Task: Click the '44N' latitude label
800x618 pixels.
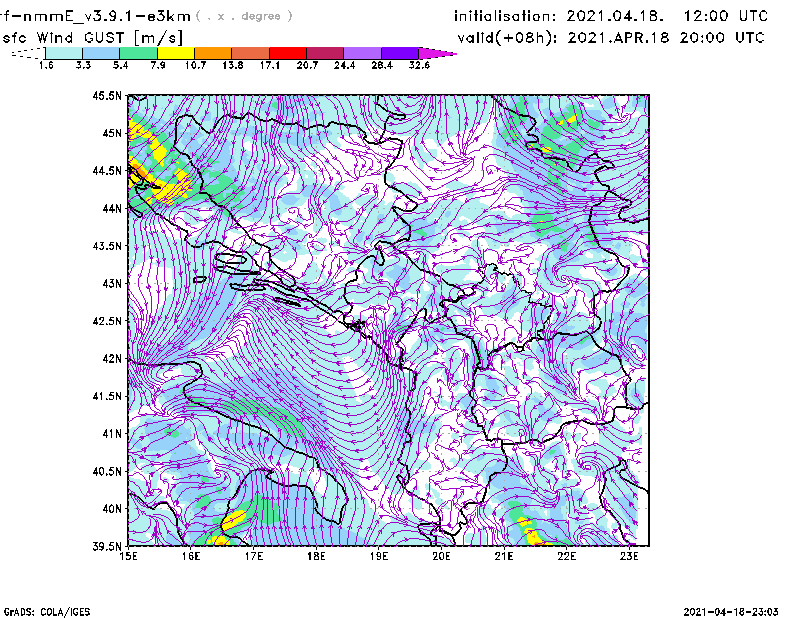Action: coord(112,208)
